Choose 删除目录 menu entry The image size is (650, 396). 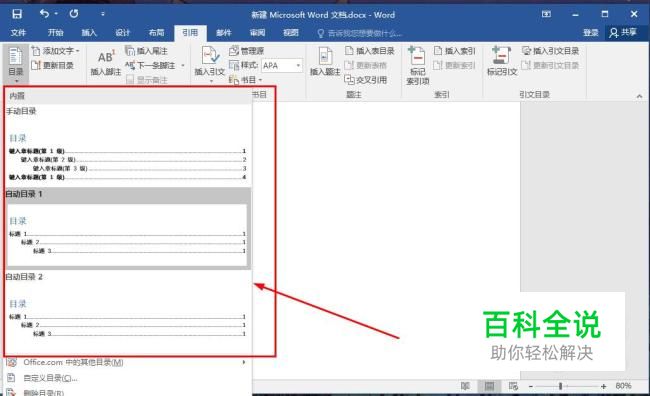click(x=127, y=392)
